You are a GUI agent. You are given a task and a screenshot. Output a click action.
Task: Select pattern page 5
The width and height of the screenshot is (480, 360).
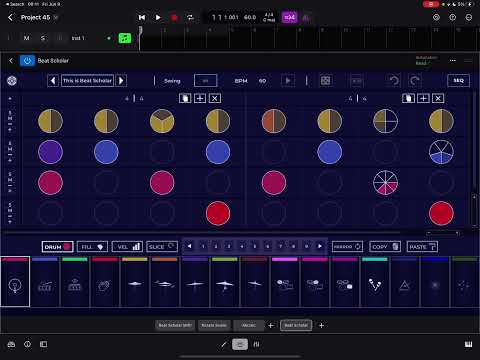[255, 246]
